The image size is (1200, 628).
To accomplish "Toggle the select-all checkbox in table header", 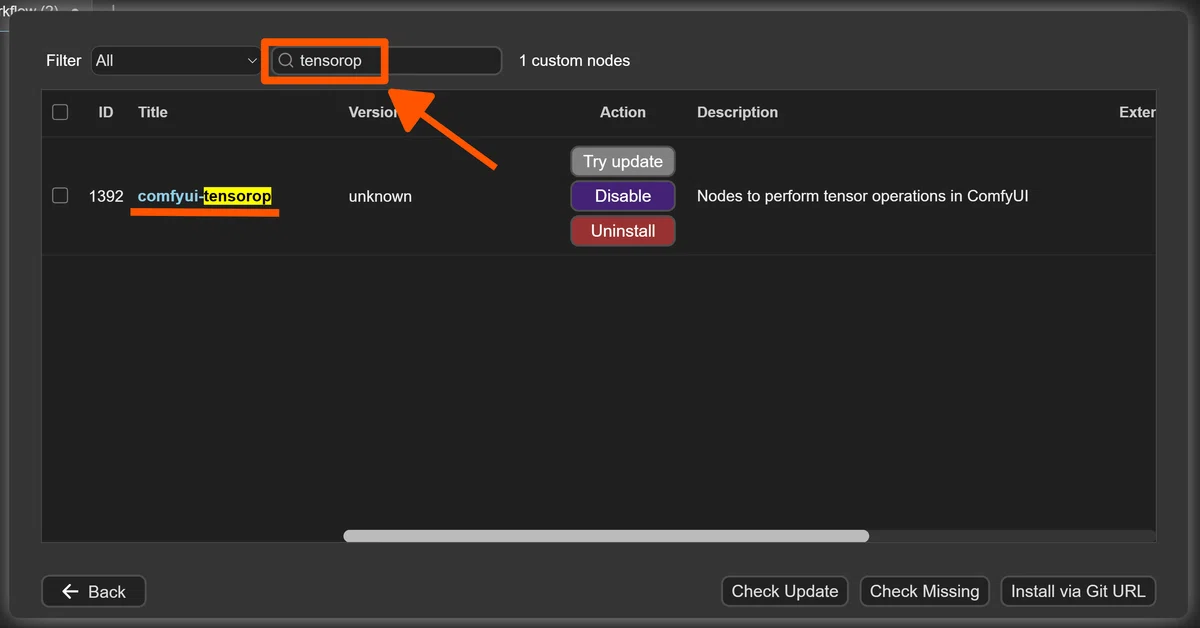I will point(60,112).
